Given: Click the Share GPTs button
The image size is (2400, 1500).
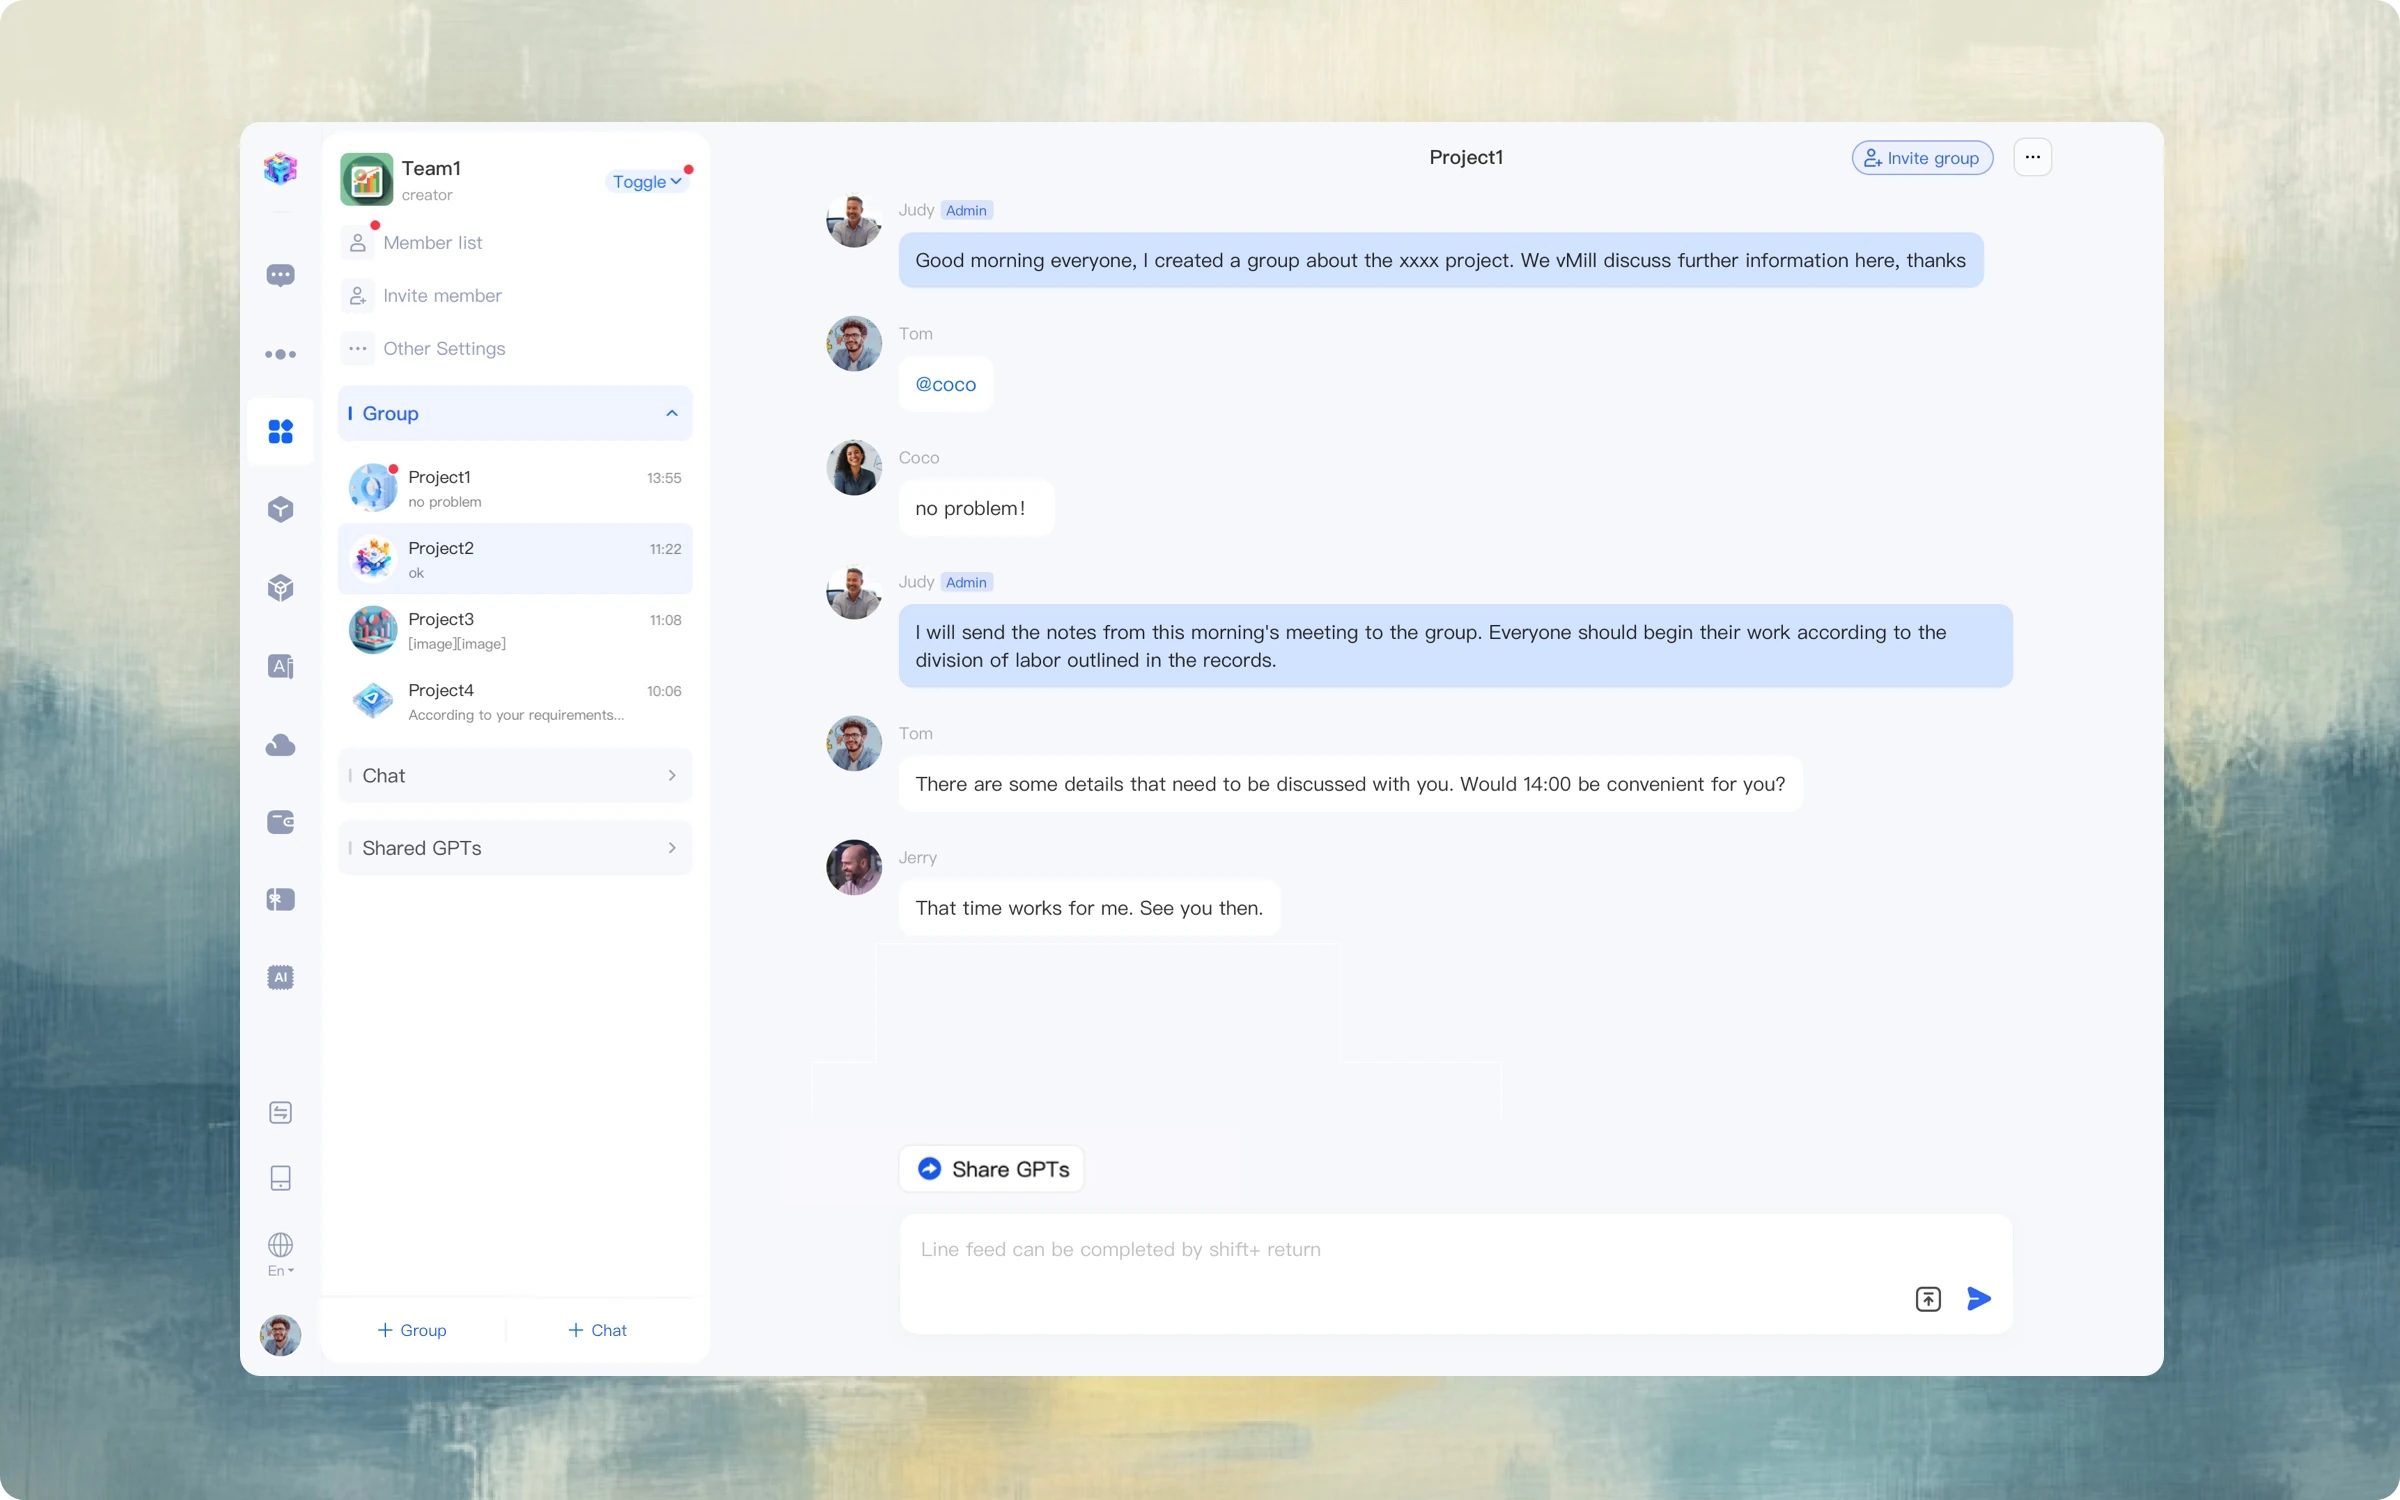Looking at the screenshot, I should [x=991, y=1169].
